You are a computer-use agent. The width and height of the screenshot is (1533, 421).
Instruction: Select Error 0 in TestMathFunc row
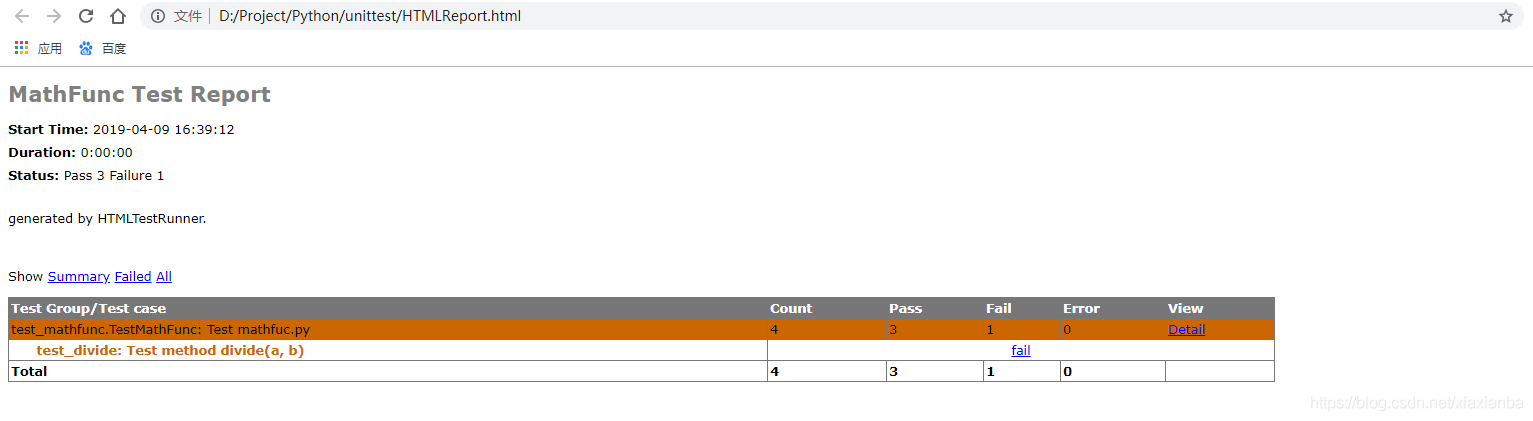(x=1067, y=329)
